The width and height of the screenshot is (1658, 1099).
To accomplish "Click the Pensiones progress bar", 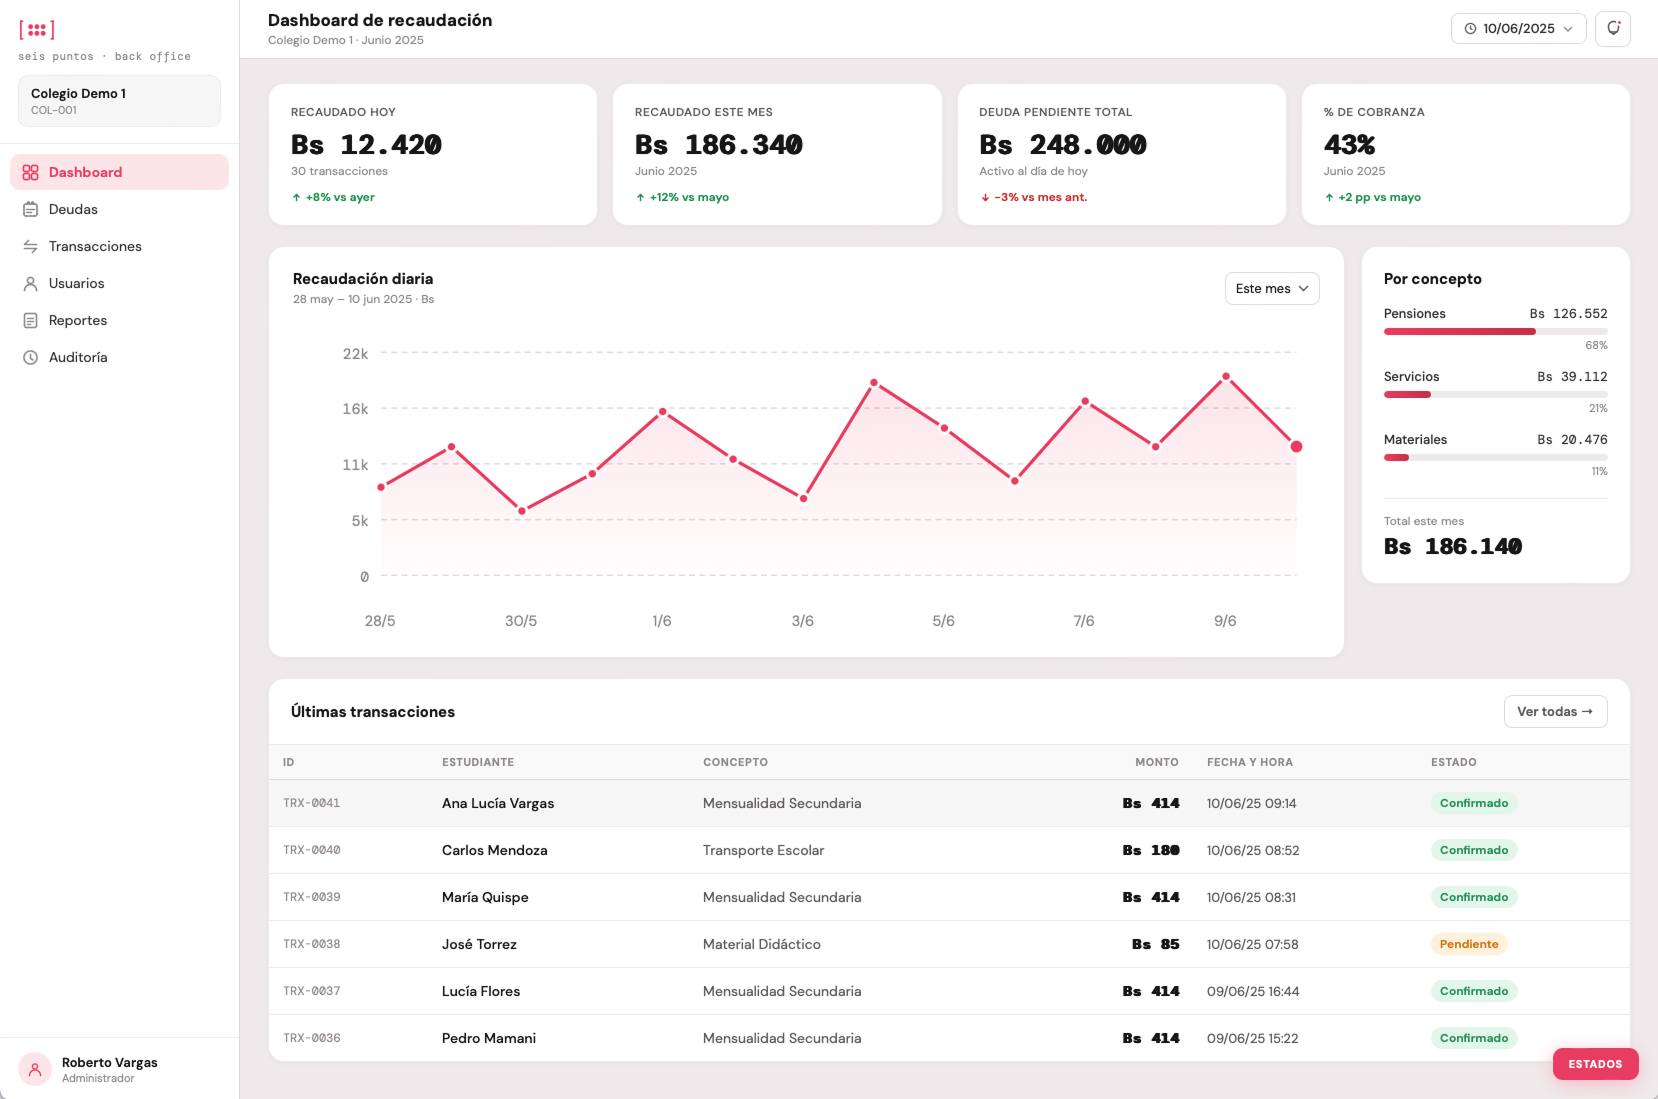I will pos(1495,331).
